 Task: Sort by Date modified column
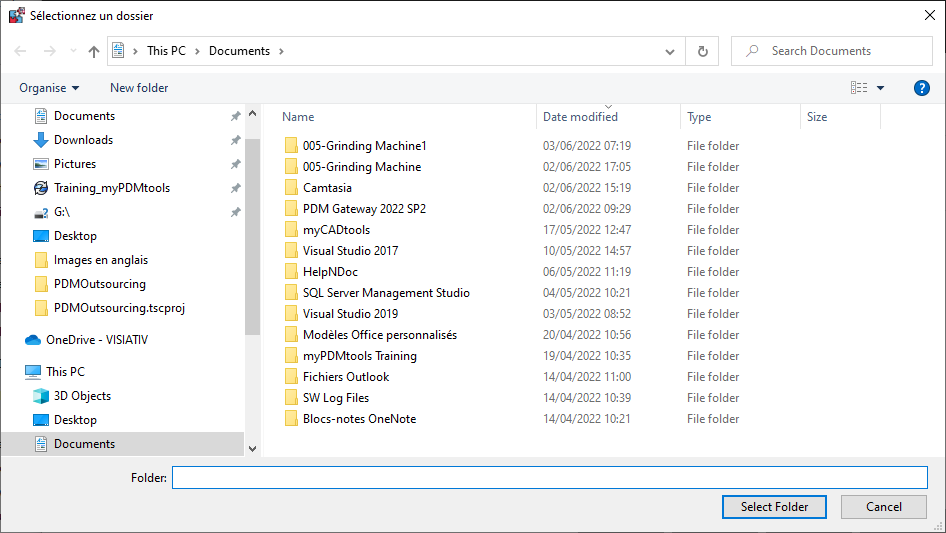click(x=580, y=117)
